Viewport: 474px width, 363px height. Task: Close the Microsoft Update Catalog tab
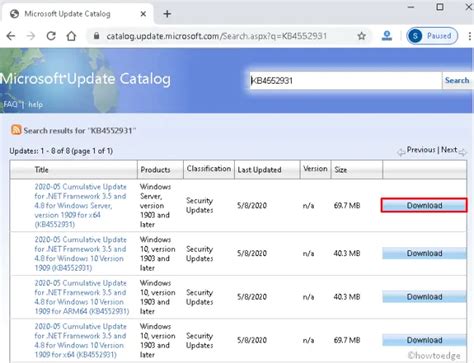[x=143, y=14]
